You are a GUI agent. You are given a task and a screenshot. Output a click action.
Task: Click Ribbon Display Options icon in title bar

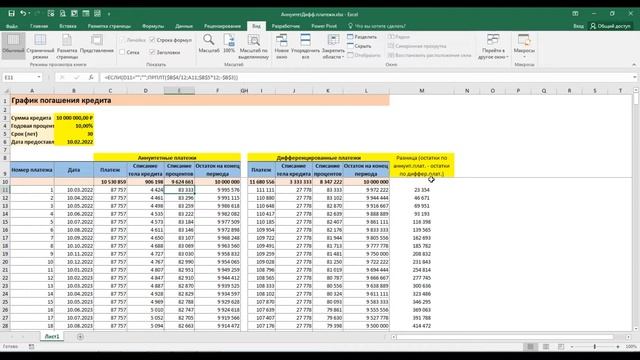point(575,13)
